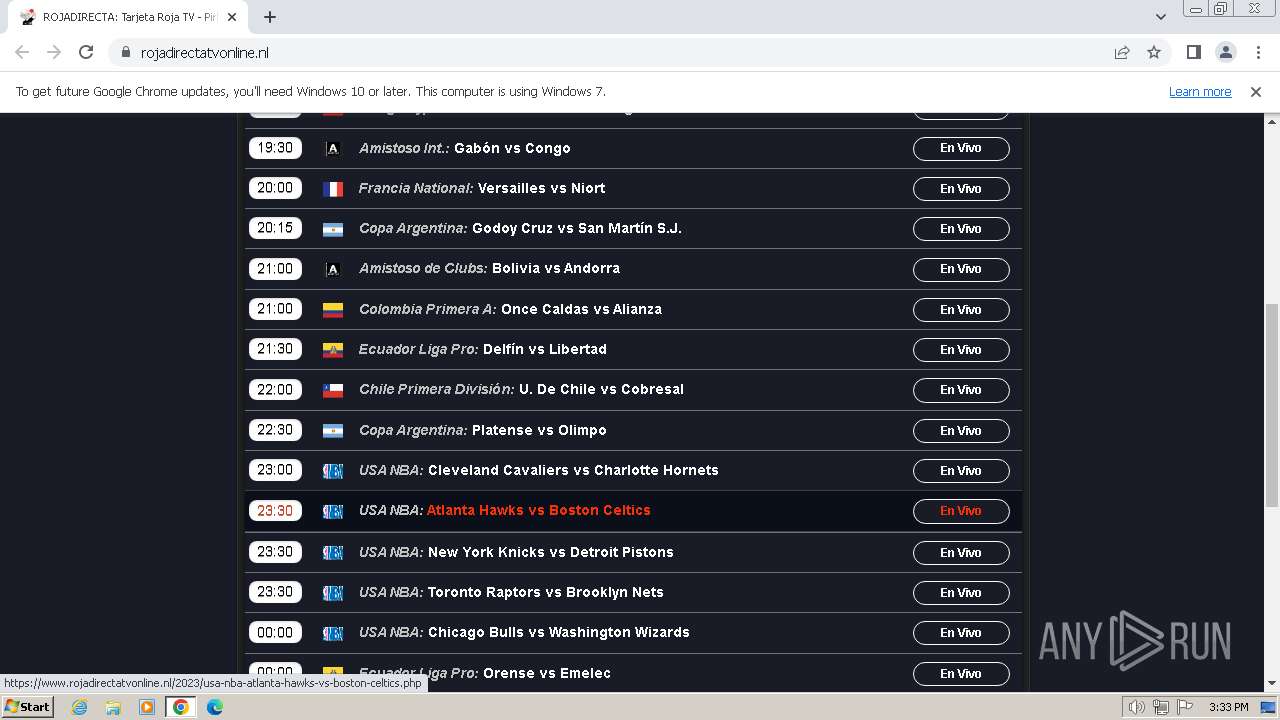The width and height of the screenshot is (1280, 720).
Task: Click the Argentina flag icon beside Godoy Cruz
Action: [333, 229]
